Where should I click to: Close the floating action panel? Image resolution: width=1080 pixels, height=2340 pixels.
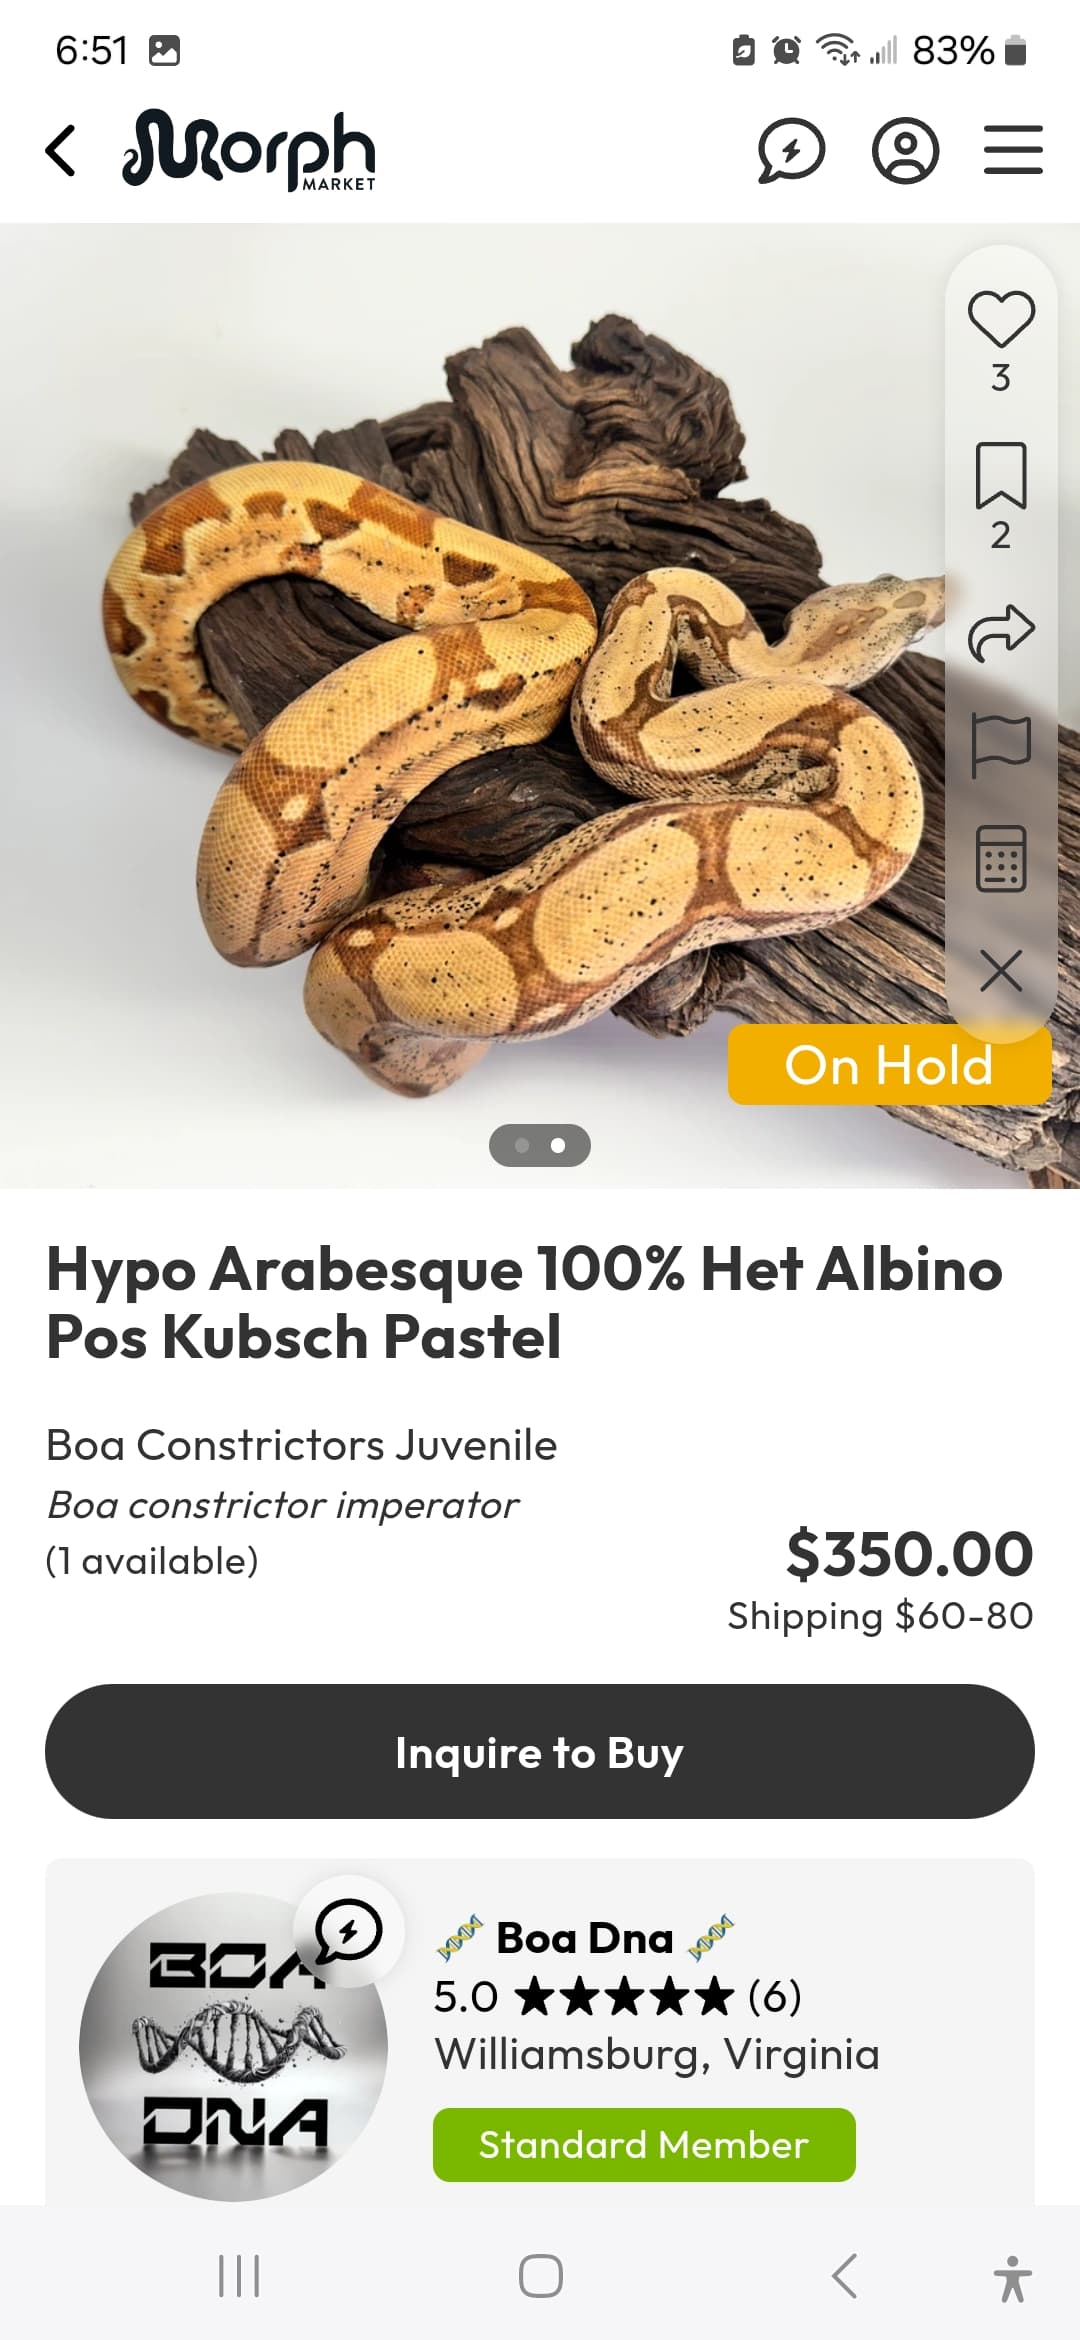click(1001, 971)
